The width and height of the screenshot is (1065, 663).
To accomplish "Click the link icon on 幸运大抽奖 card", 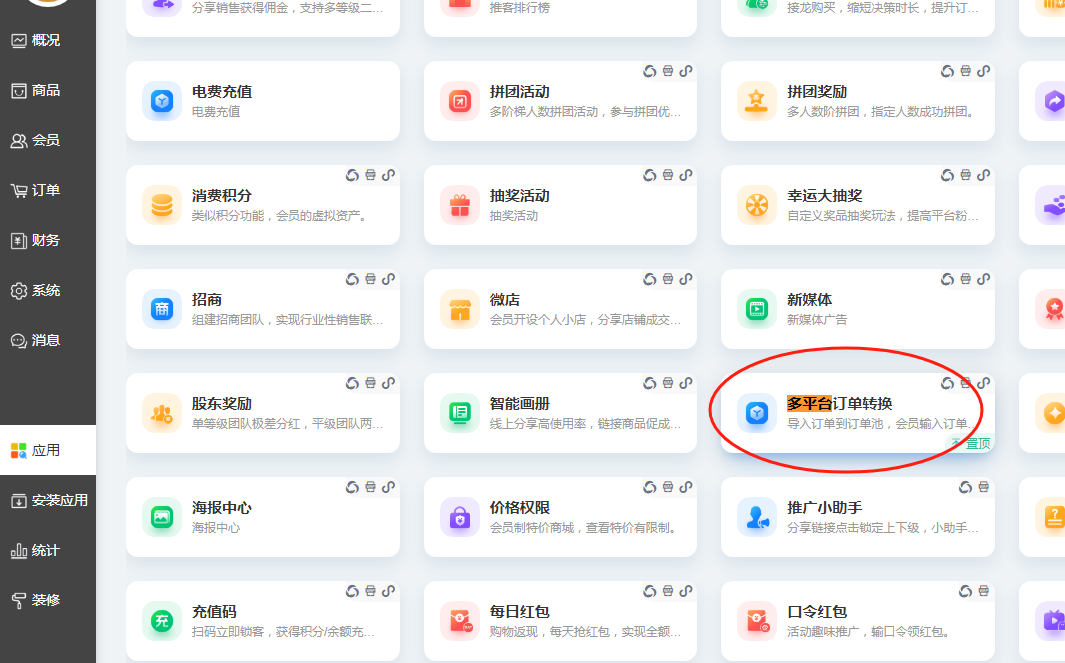I will 983,175.
